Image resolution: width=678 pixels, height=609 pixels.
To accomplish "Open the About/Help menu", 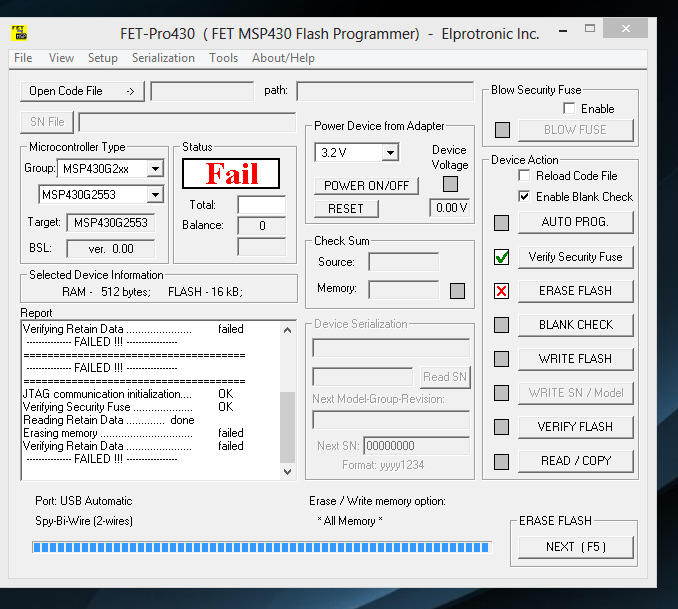I will coord(283,58).
